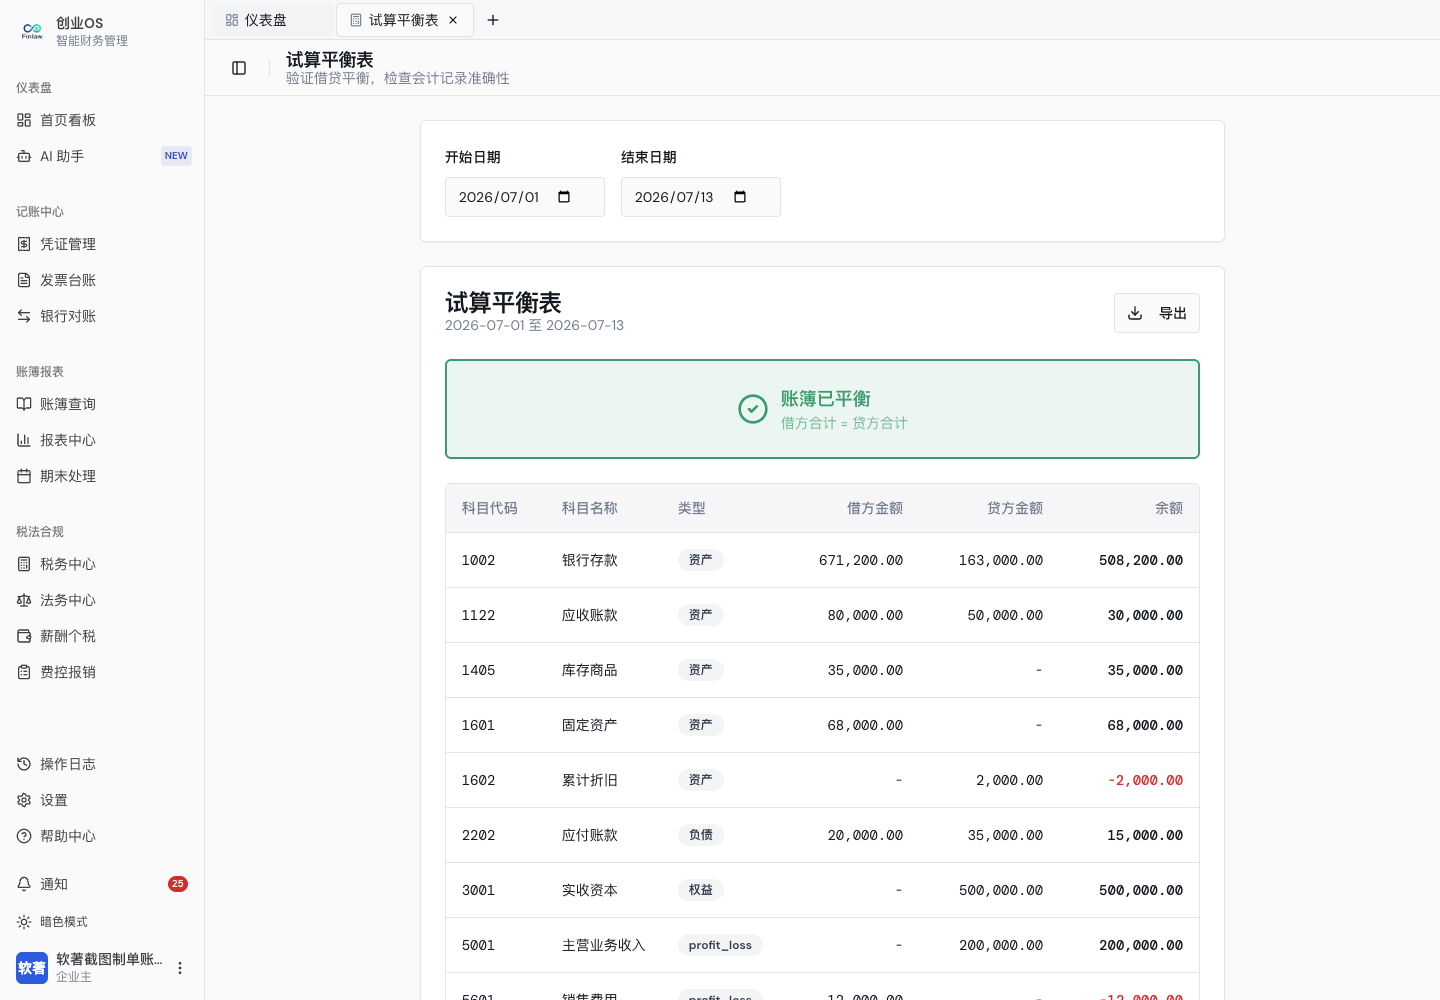Click the 25 notification count badge
Image resolution: width=1440 pixels, height=1000 pixels.
click(x=178, y=884)
